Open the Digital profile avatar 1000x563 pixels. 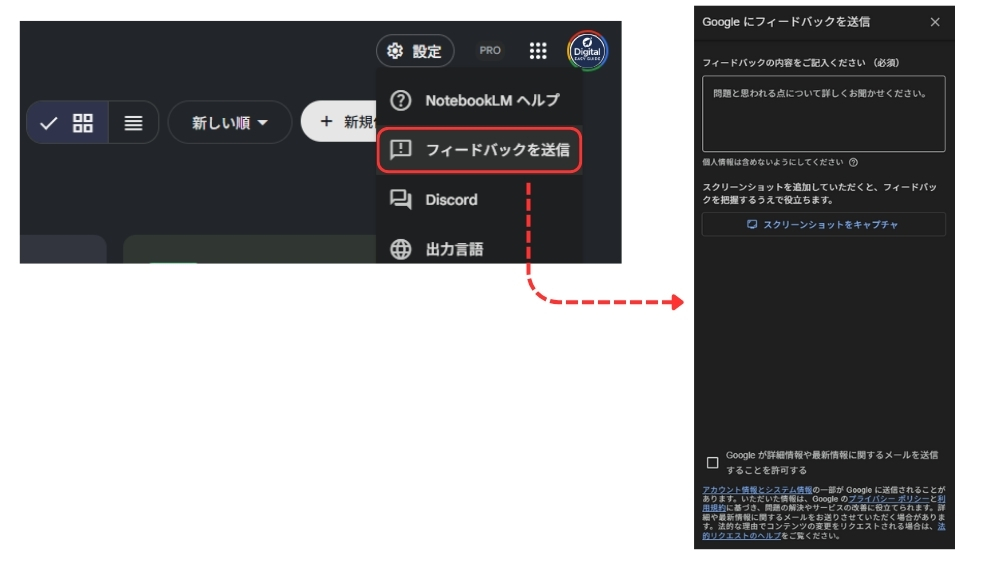(587, 51)
